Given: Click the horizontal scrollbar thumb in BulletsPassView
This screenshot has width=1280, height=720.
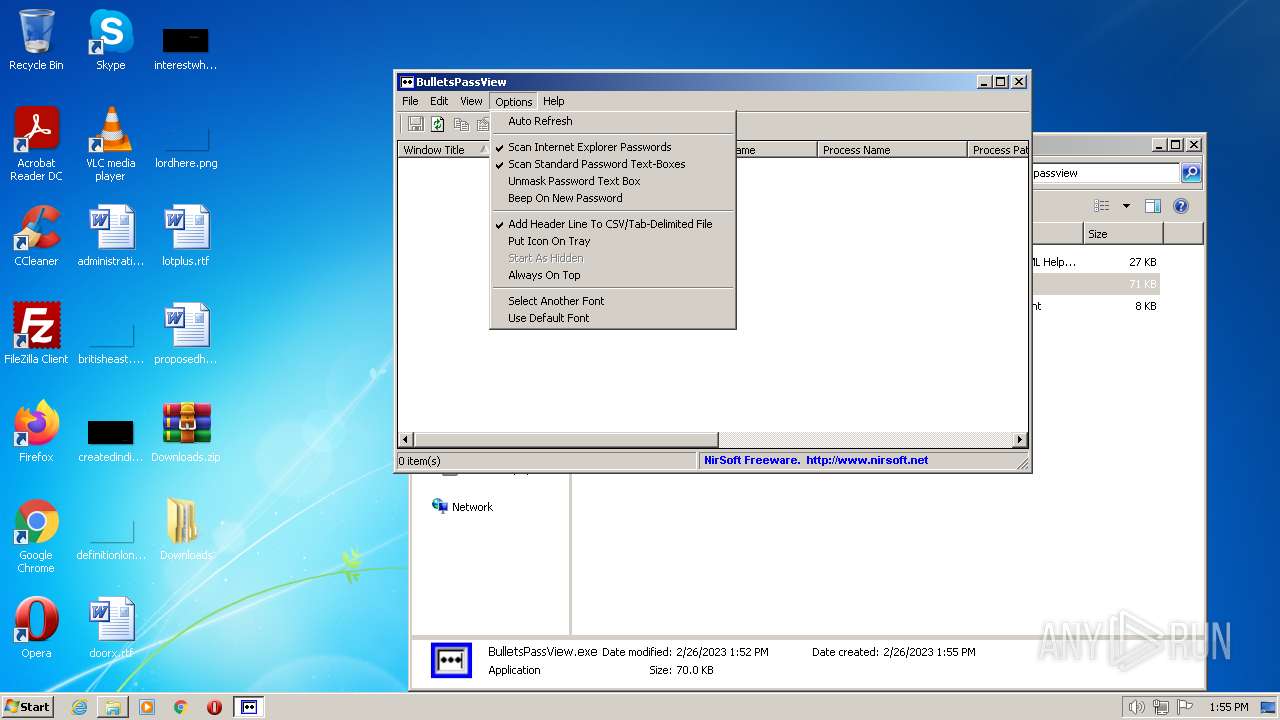Looking at the screenshot, I should [x=566, y=440].
